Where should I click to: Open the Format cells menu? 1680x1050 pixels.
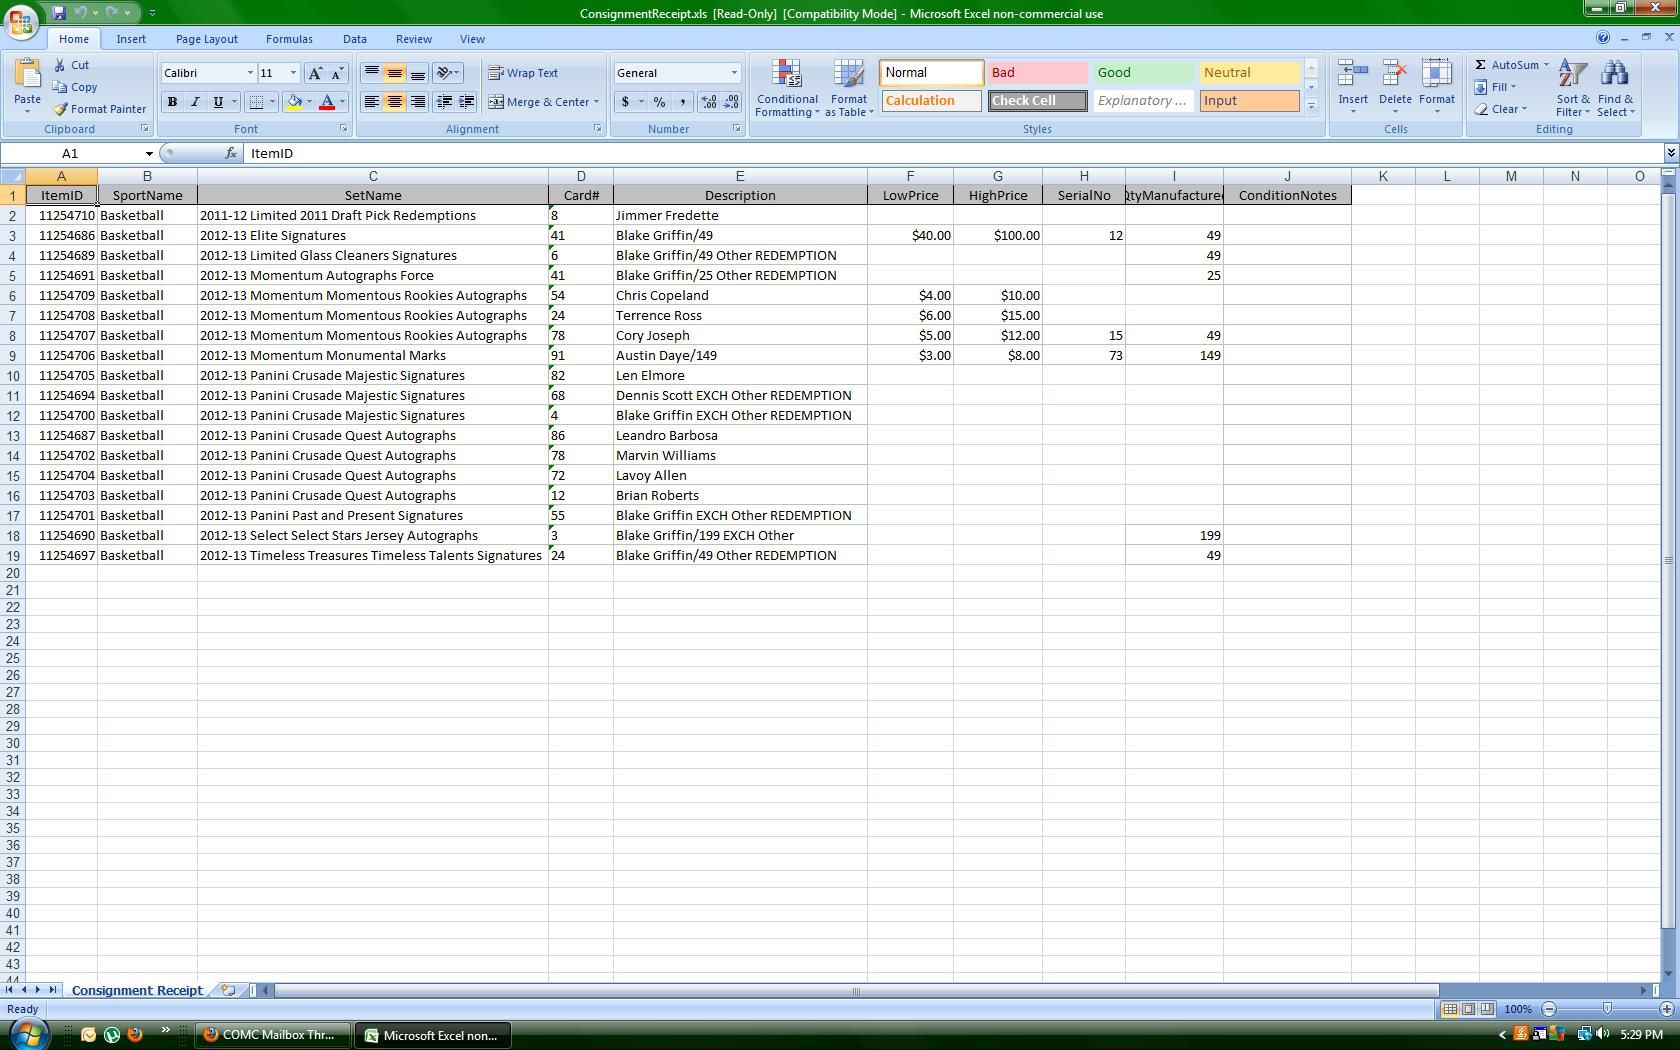click(1437, 88)
